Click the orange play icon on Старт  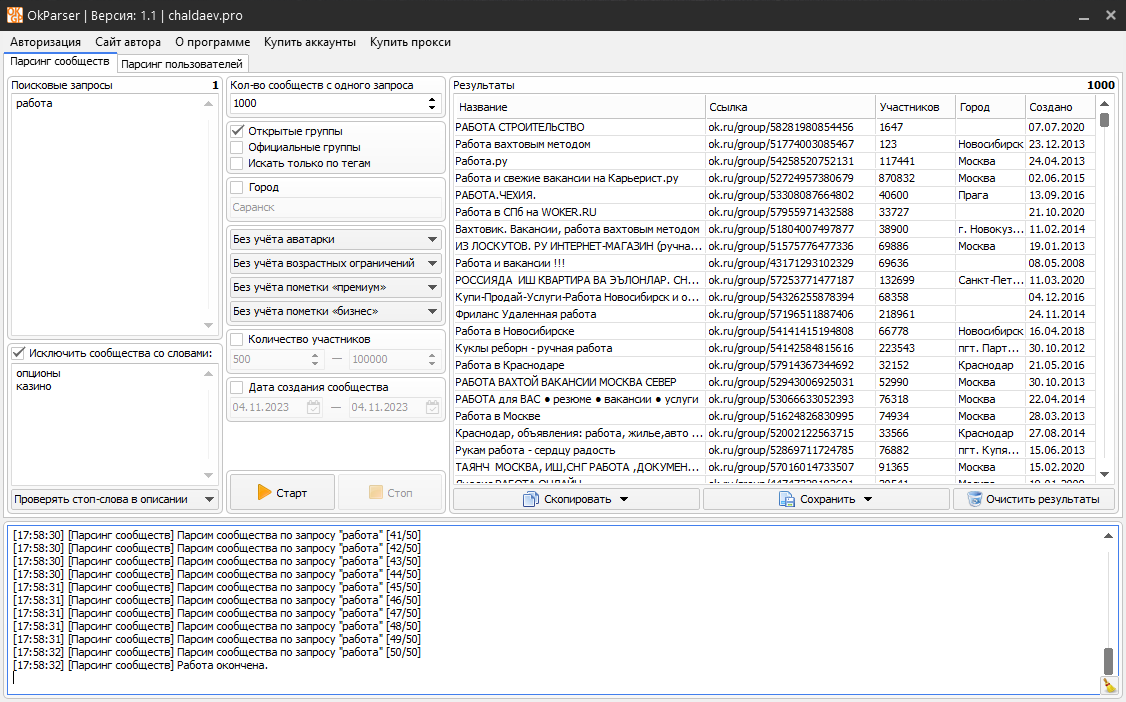[x=264, y=492]
